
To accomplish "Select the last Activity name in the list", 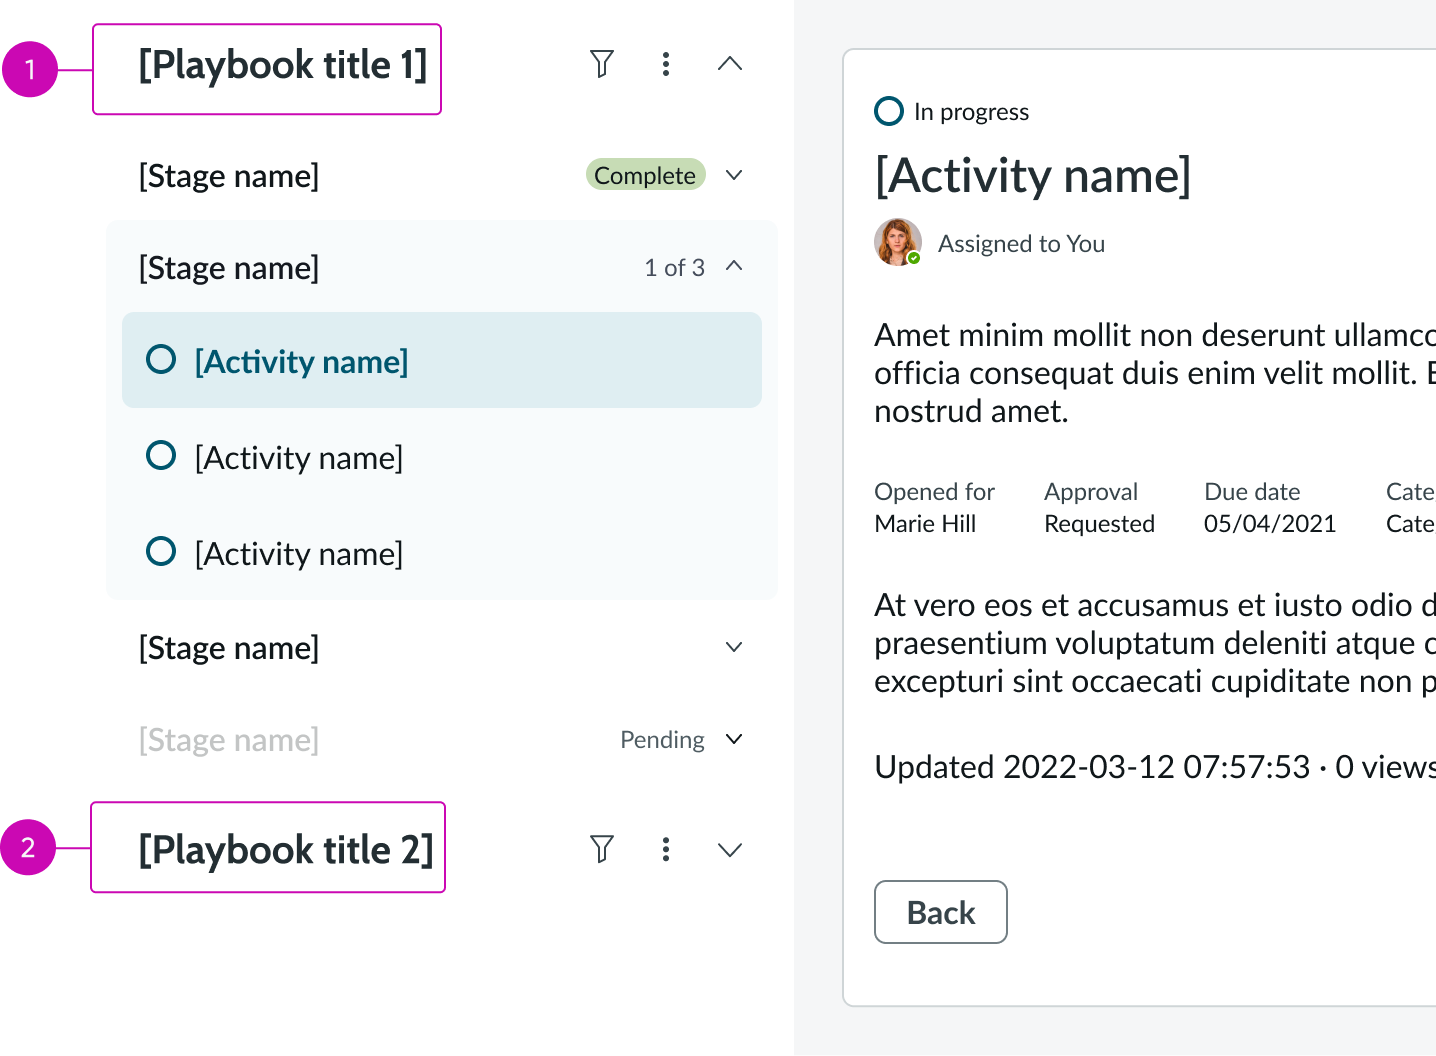I will [298, 553].
